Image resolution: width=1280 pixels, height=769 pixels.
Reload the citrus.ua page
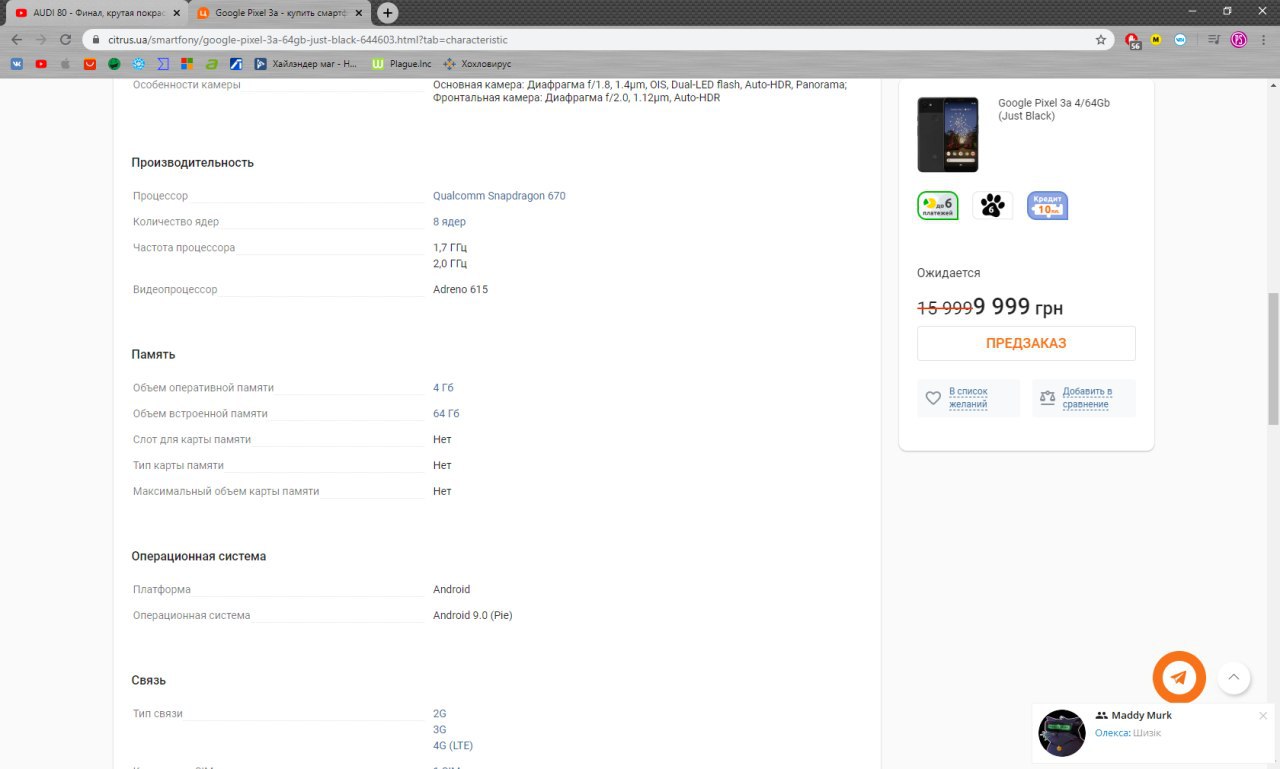click(65, 40)
